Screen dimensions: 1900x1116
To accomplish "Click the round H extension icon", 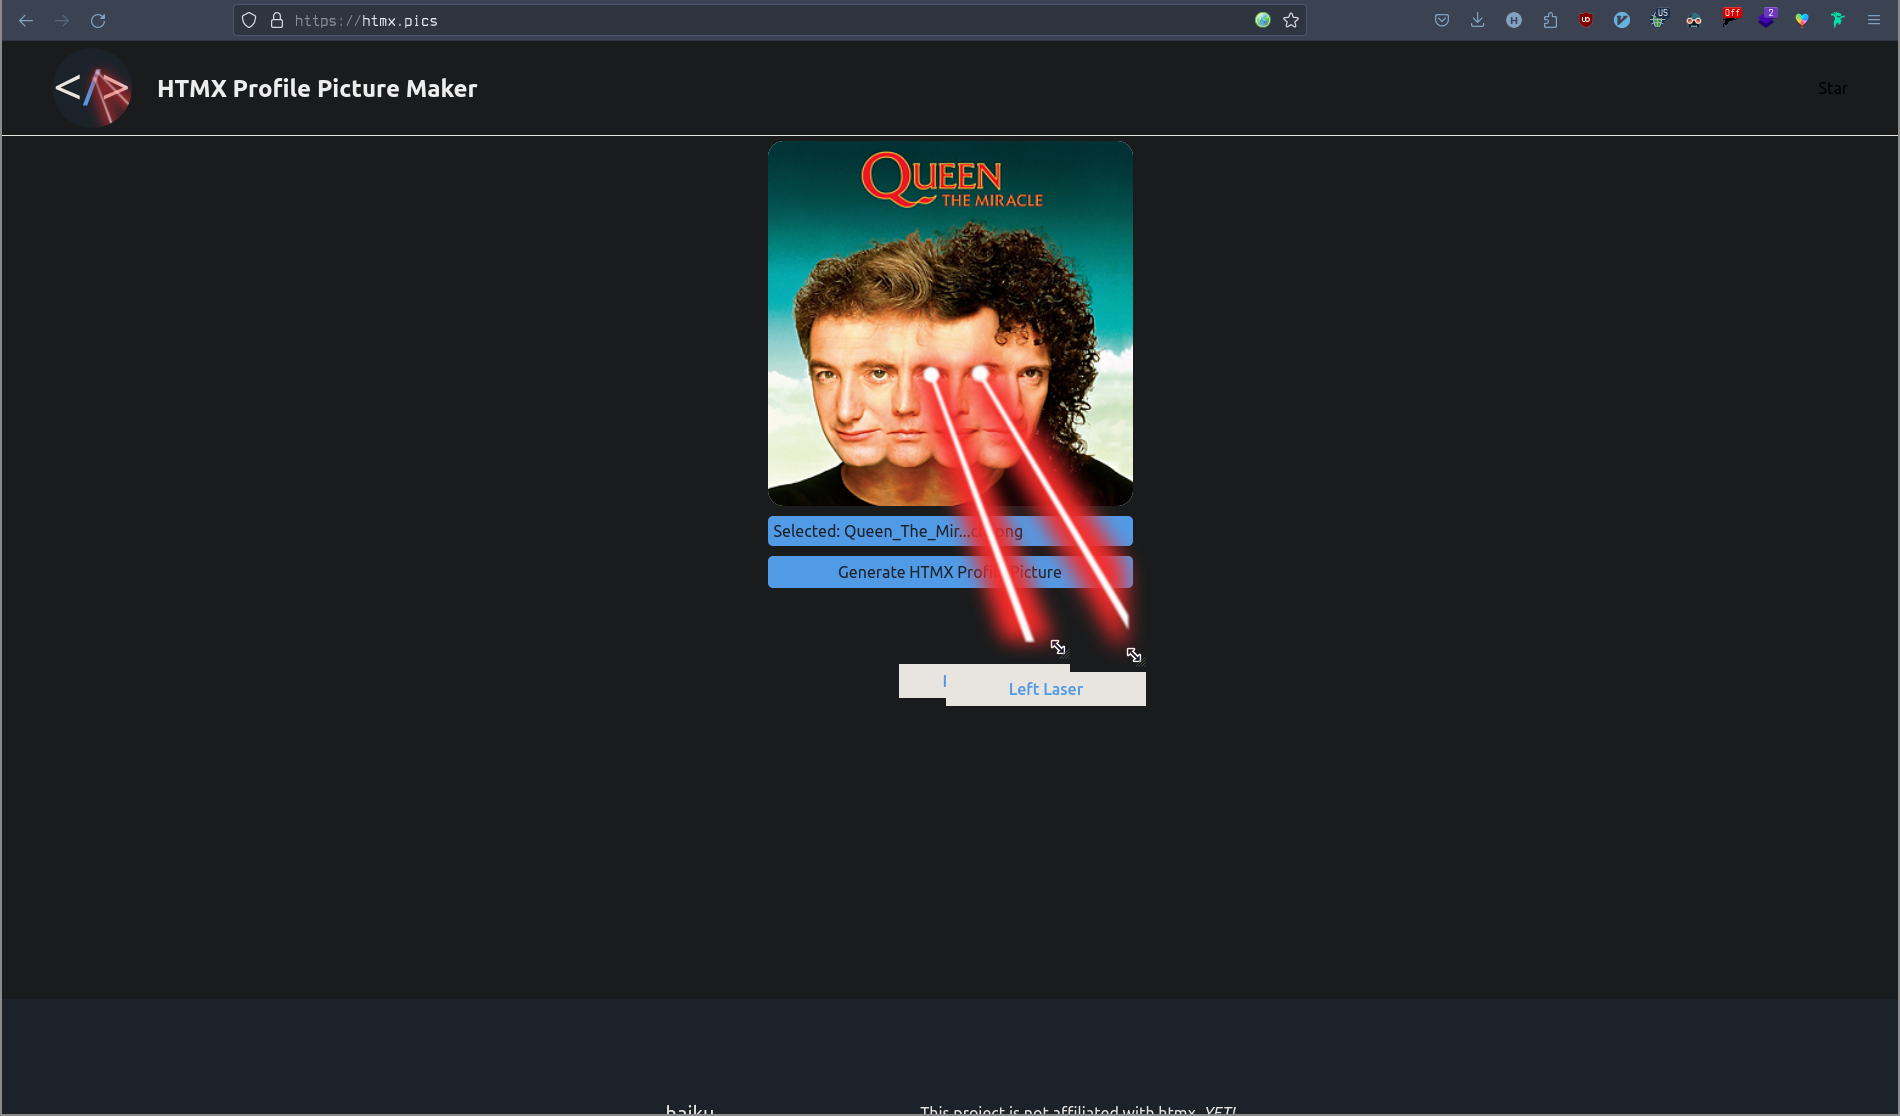I will tap(1514, 20).
